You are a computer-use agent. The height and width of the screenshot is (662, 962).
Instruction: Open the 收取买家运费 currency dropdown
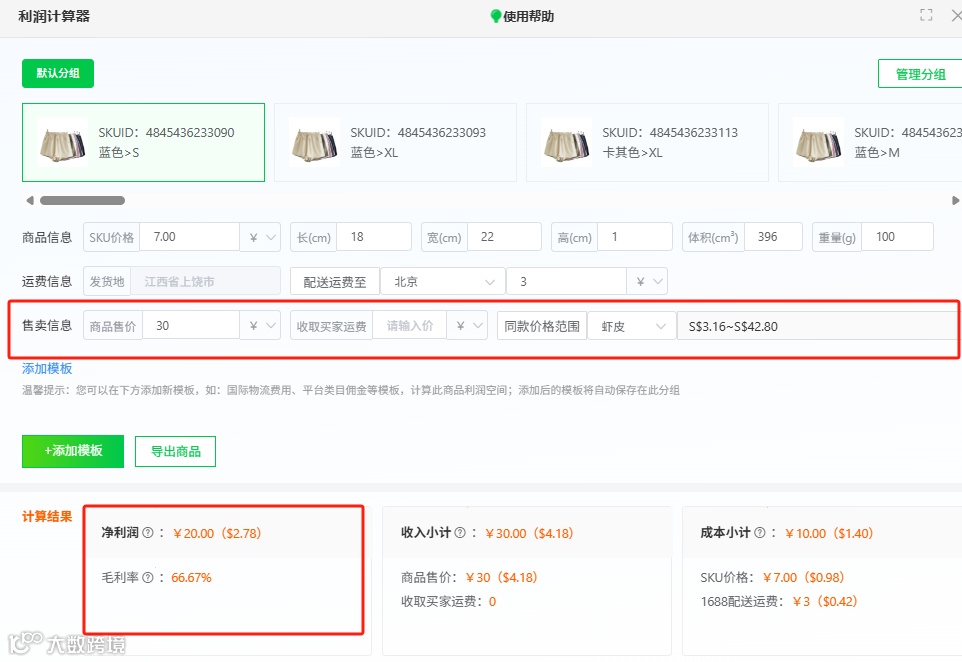point(467,326)
